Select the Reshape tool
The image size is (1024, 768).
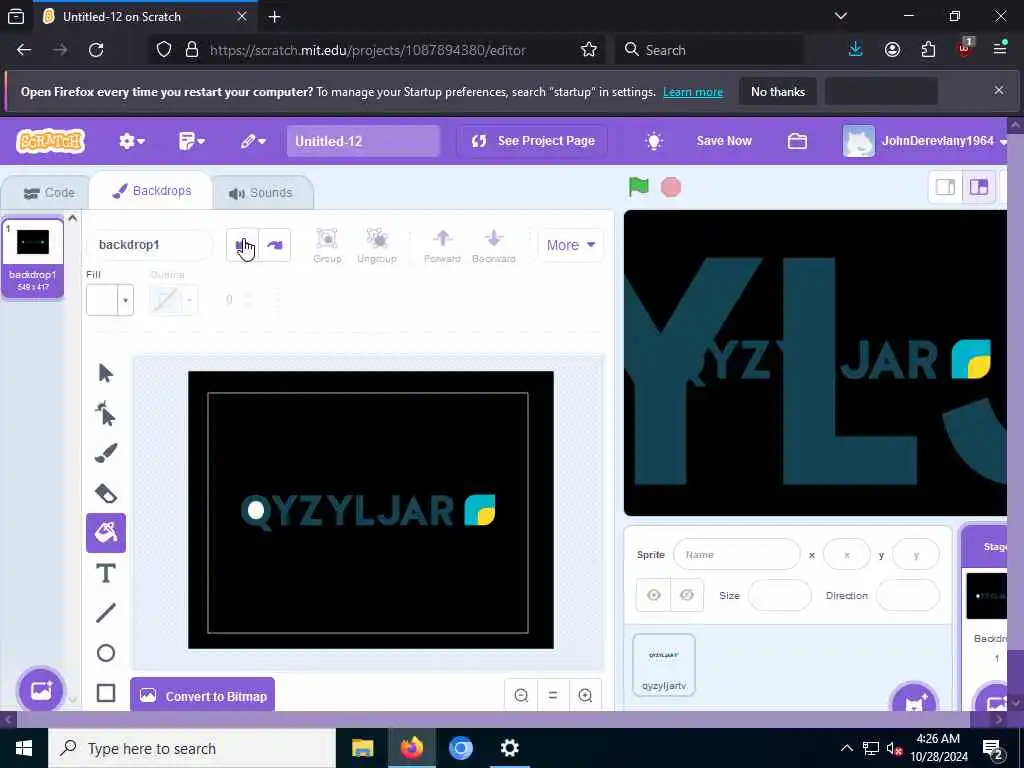tap(106, 413)
